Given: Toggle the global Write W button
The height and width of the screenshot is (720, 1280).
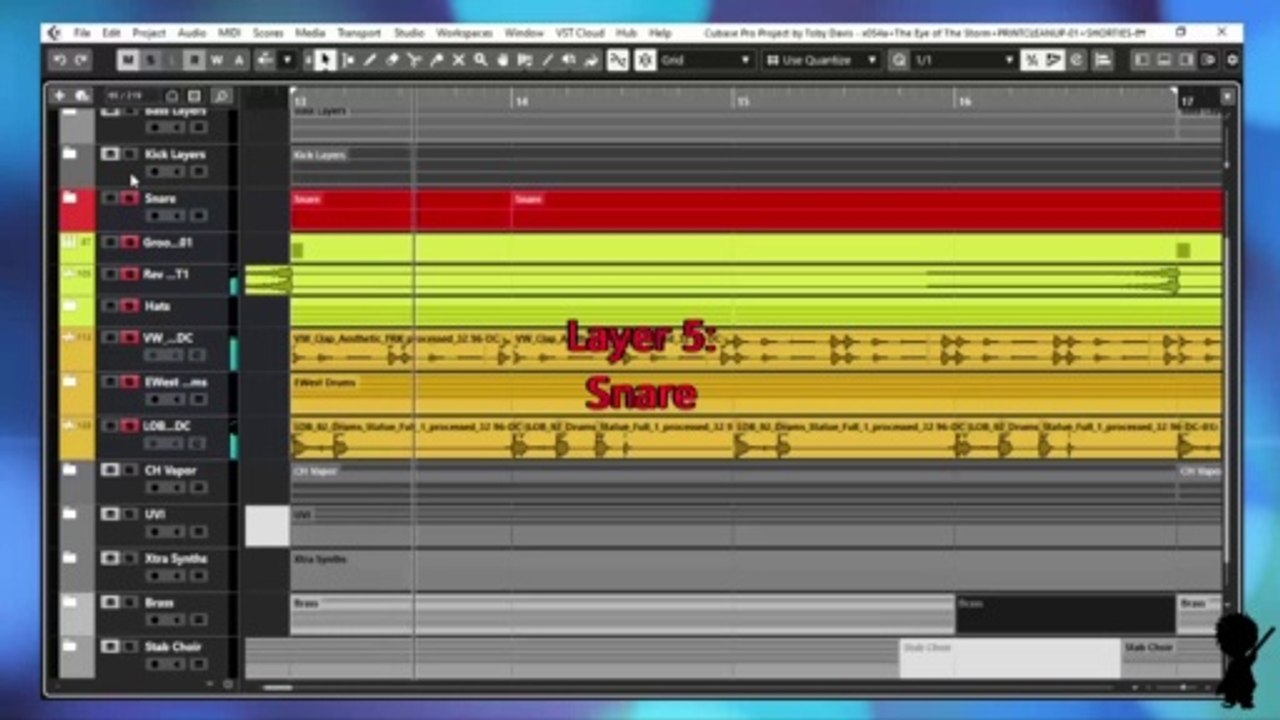Looking at the screenshot, I should pos(216,60).
